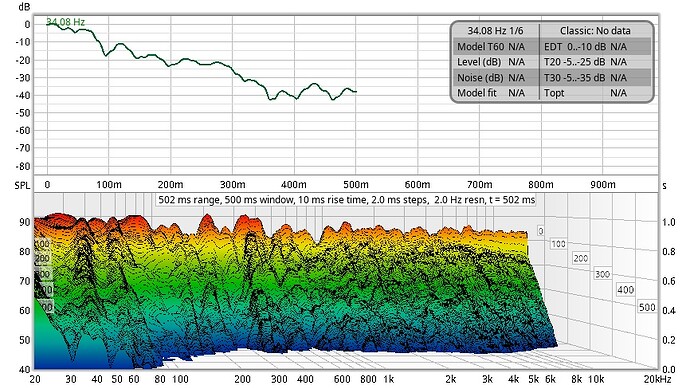Screen dimensions: 690x388
Task: Click the Level (dB) row in legend
Action: coord(495,62)
